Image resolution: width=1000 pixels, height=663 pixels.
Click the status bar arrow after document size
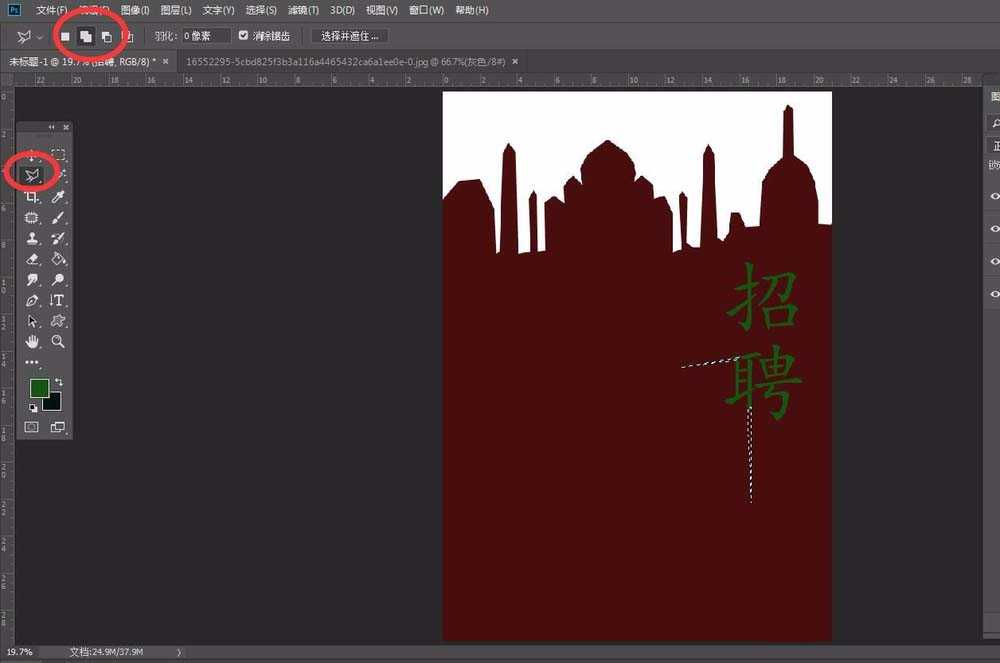click(179, 652)
